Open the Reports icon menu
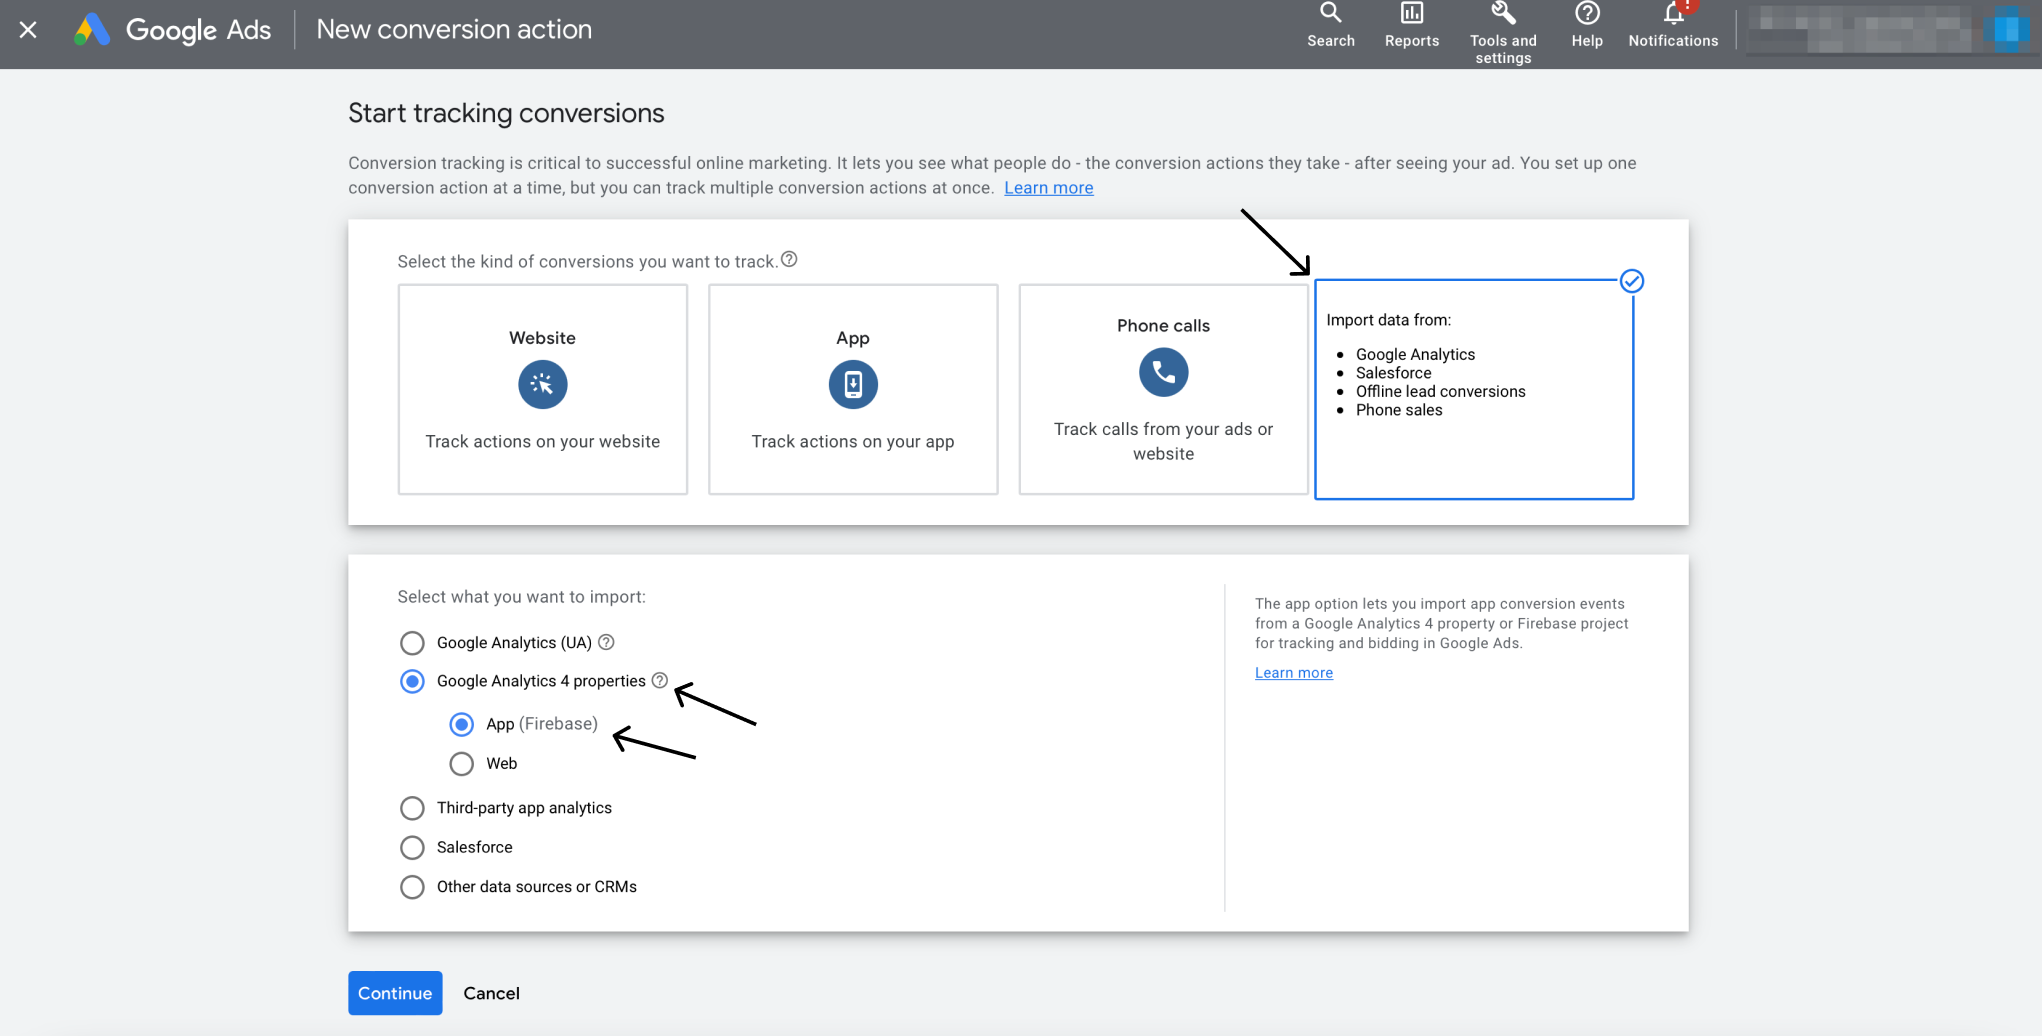Image resolution: width=2042 pixels, height=1036 pixels. (1411, 25)
